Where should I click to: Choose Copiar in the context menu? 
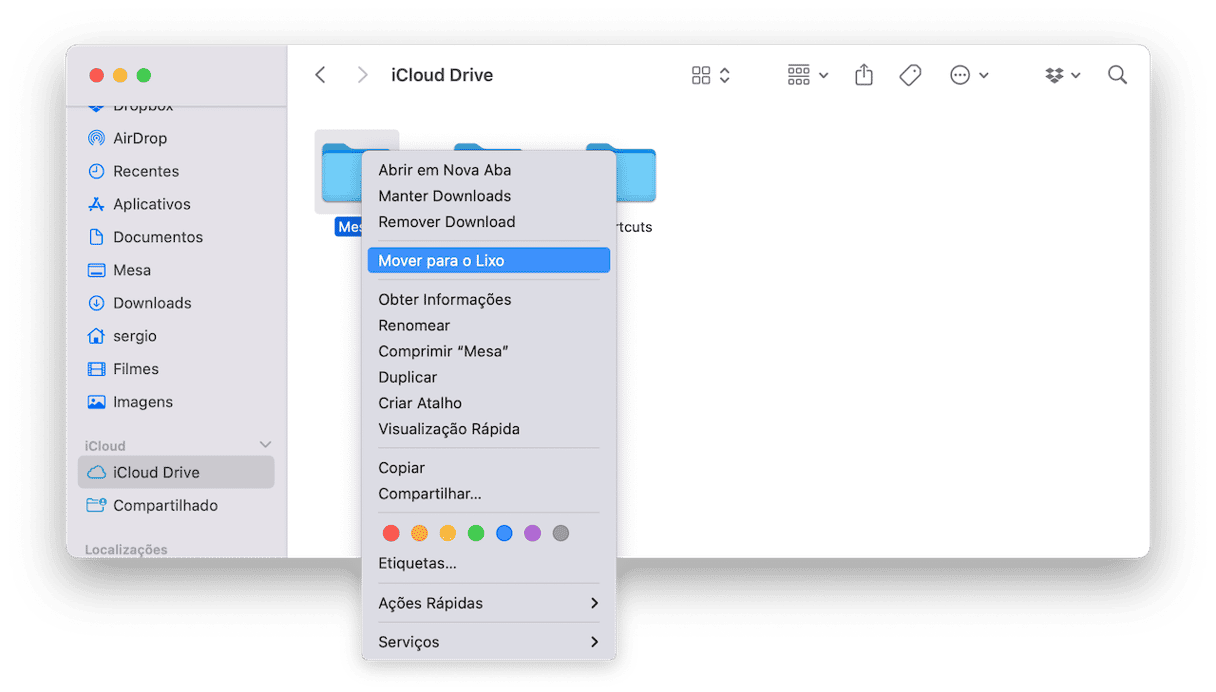pyautogui.click(x=488, y=468)
